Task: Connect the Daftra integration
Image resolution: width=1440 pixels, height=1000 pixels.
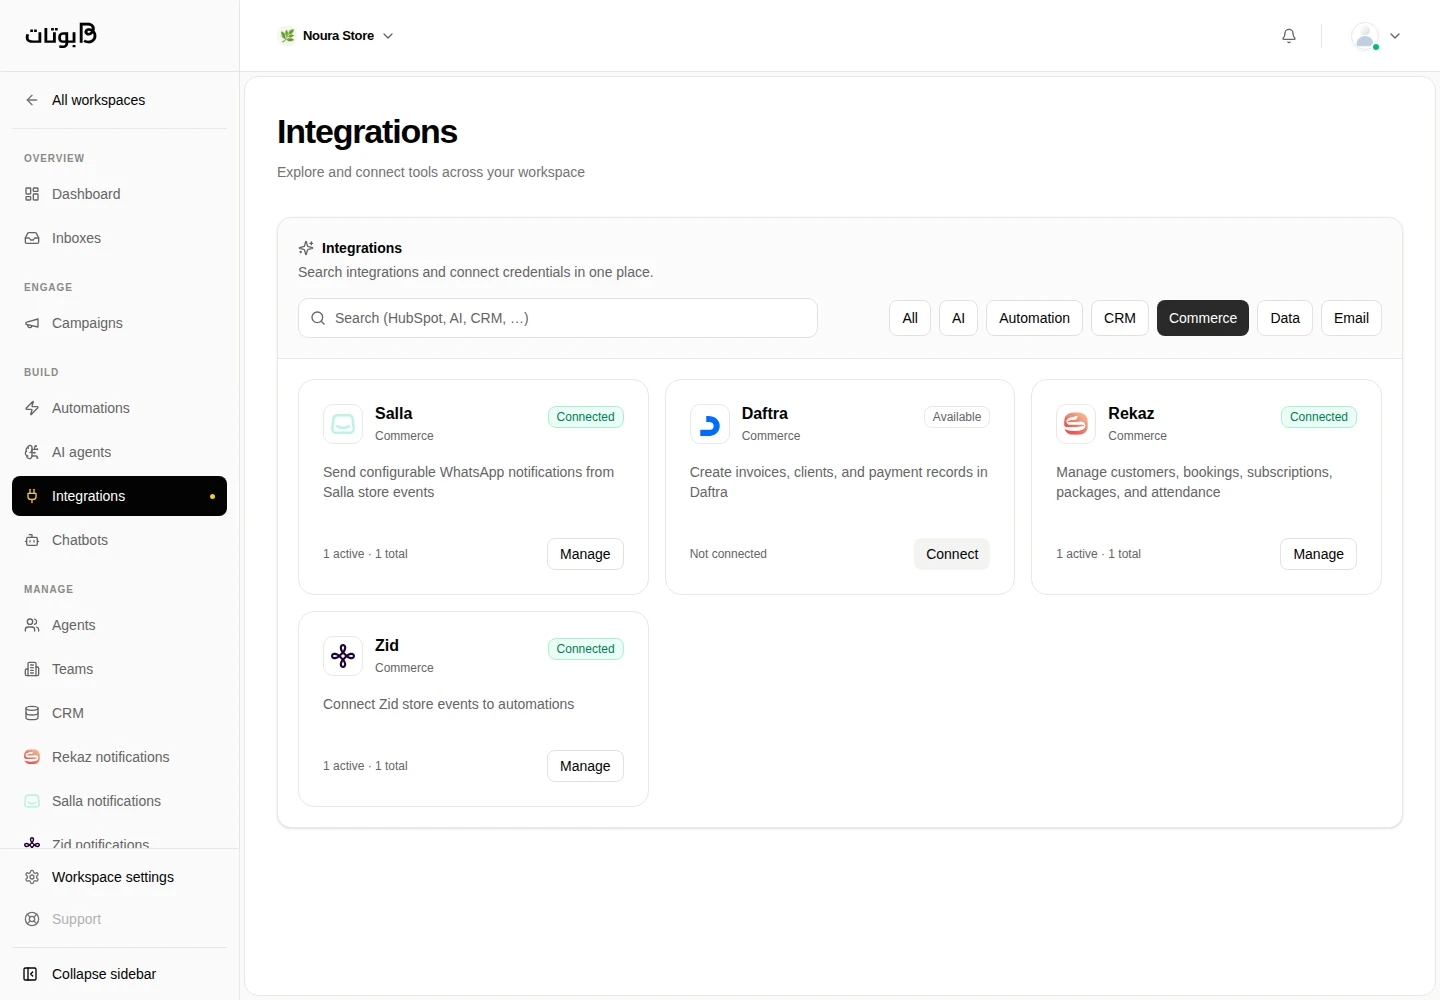Action: pos(952,554)
